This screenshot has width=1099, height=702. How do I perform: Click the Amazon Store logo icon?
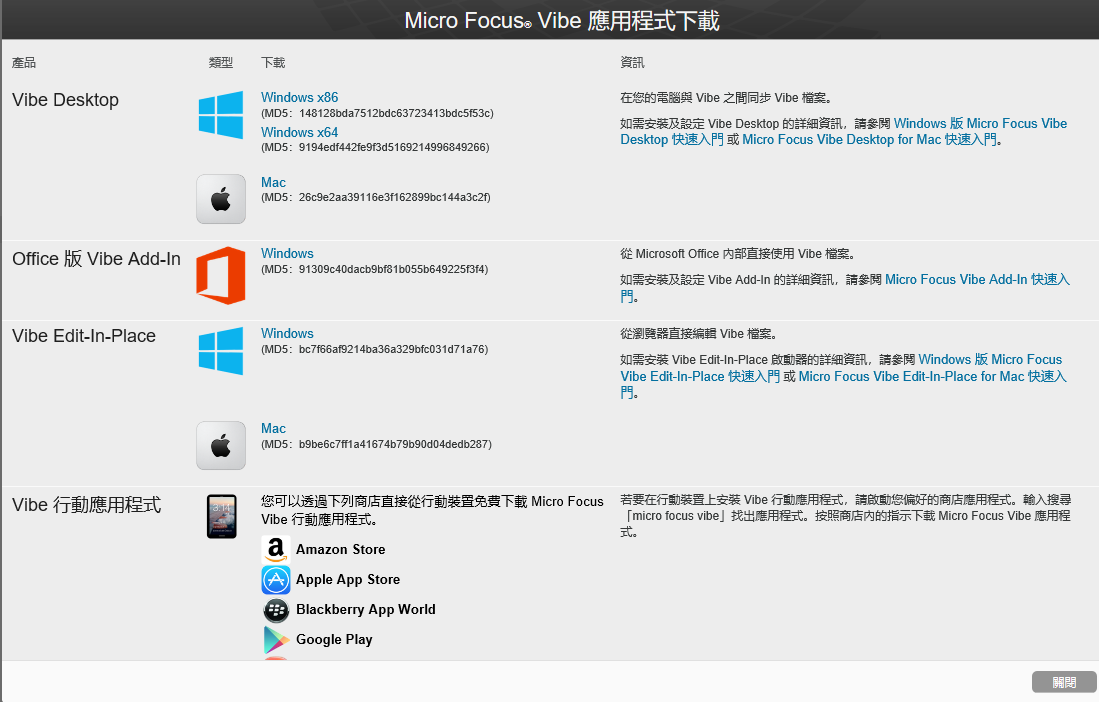[275, 550]
